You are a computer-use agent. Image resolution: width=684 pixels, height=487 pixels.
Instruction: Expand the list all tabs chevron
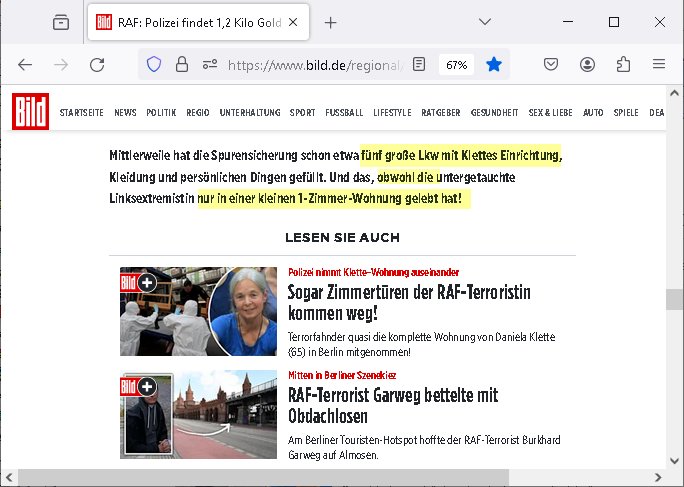point(485,22)
